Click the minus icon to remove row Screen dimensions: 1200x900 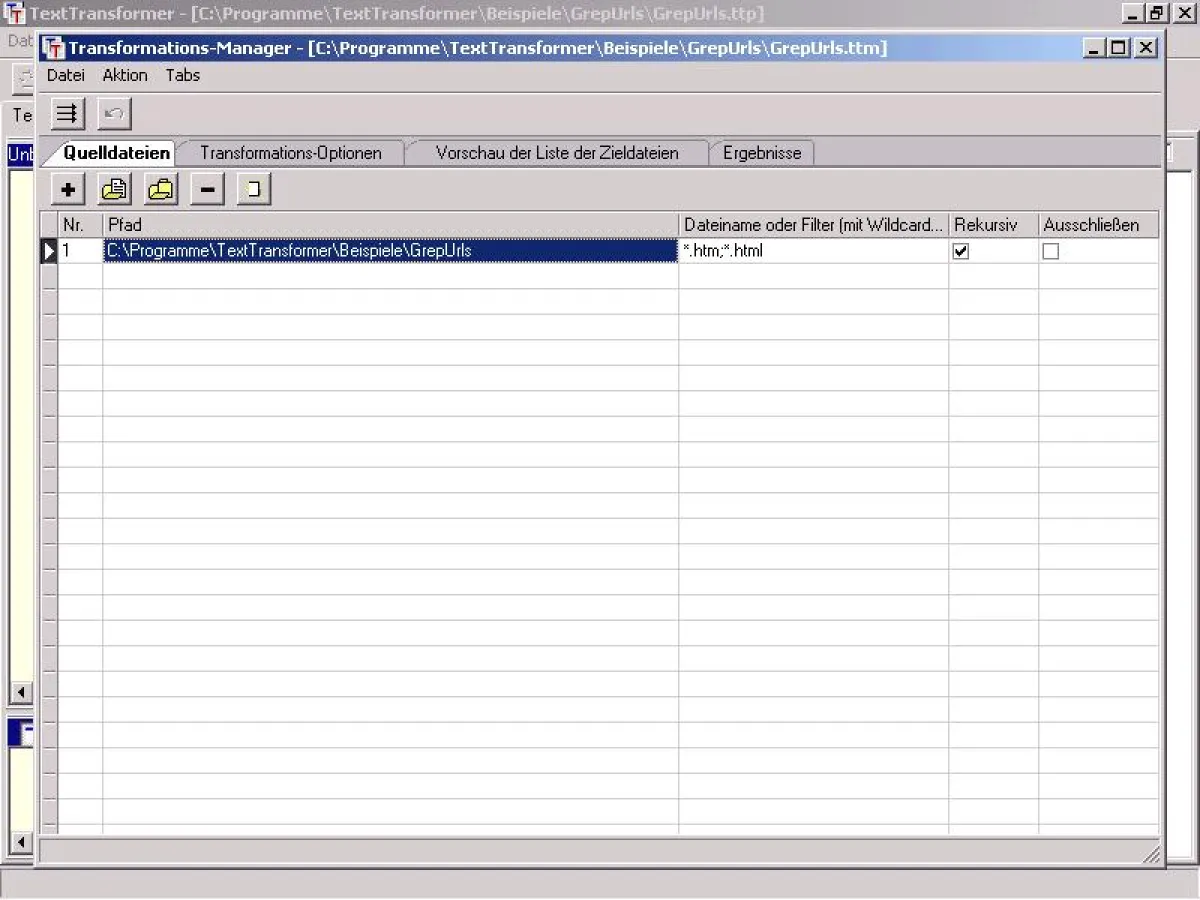click(x=207, y=189)
